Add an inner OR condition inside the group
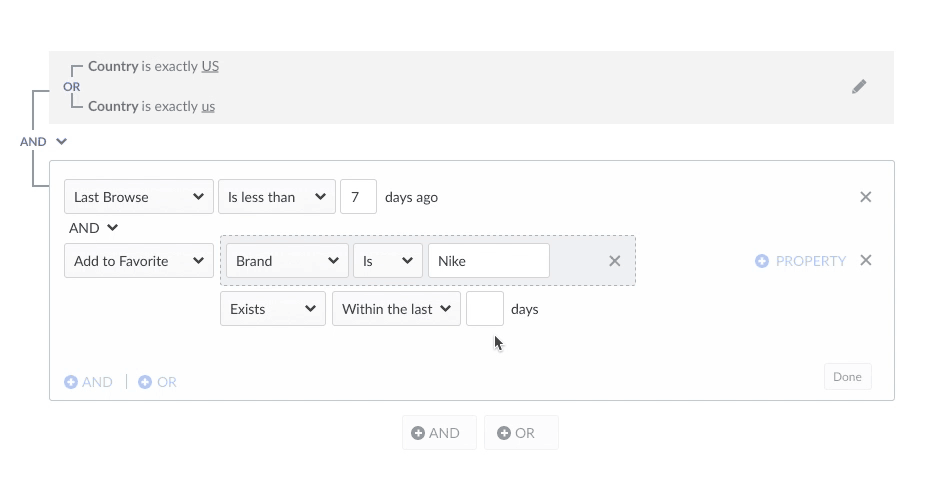This screenshot has height=480, width=936. click(157, 382)
